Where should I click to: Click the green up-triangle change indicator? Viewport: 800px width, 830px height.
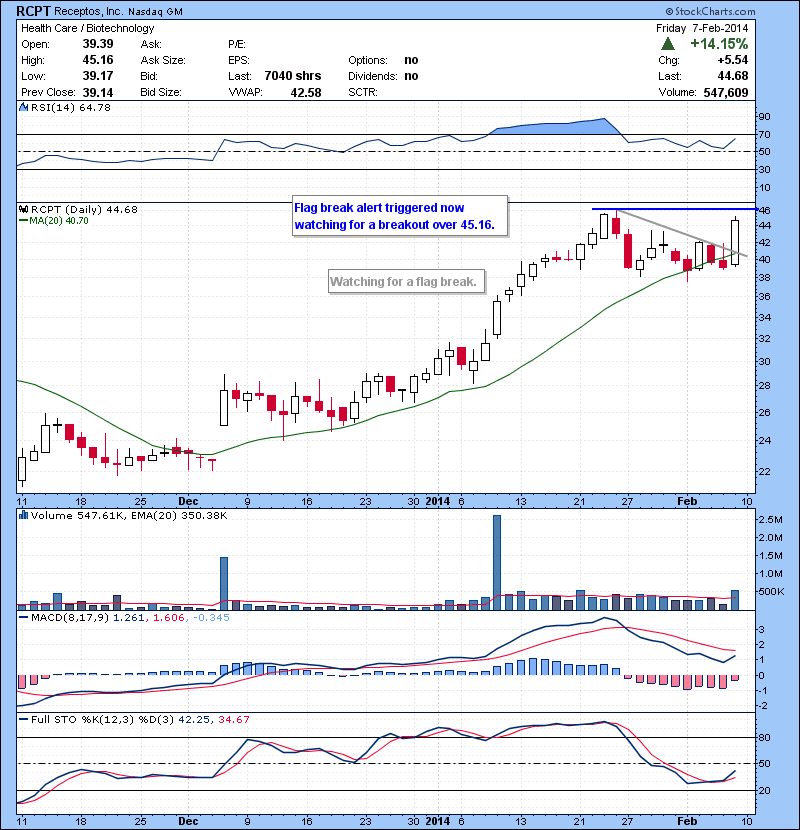coord(668,43)
